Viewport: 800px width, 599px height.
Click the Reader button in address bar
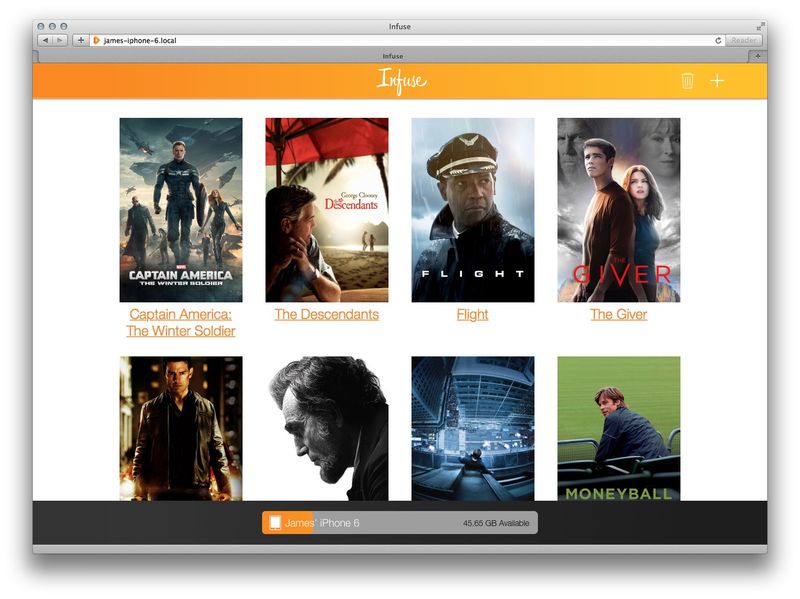(743, 40)
